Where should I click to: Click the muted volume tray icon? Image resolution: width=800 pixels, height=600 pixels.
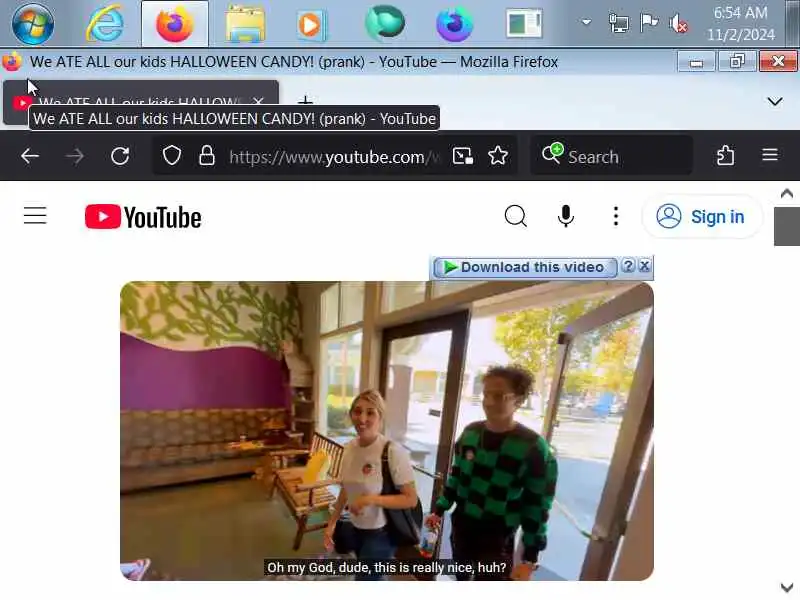[x=679, y=23]
